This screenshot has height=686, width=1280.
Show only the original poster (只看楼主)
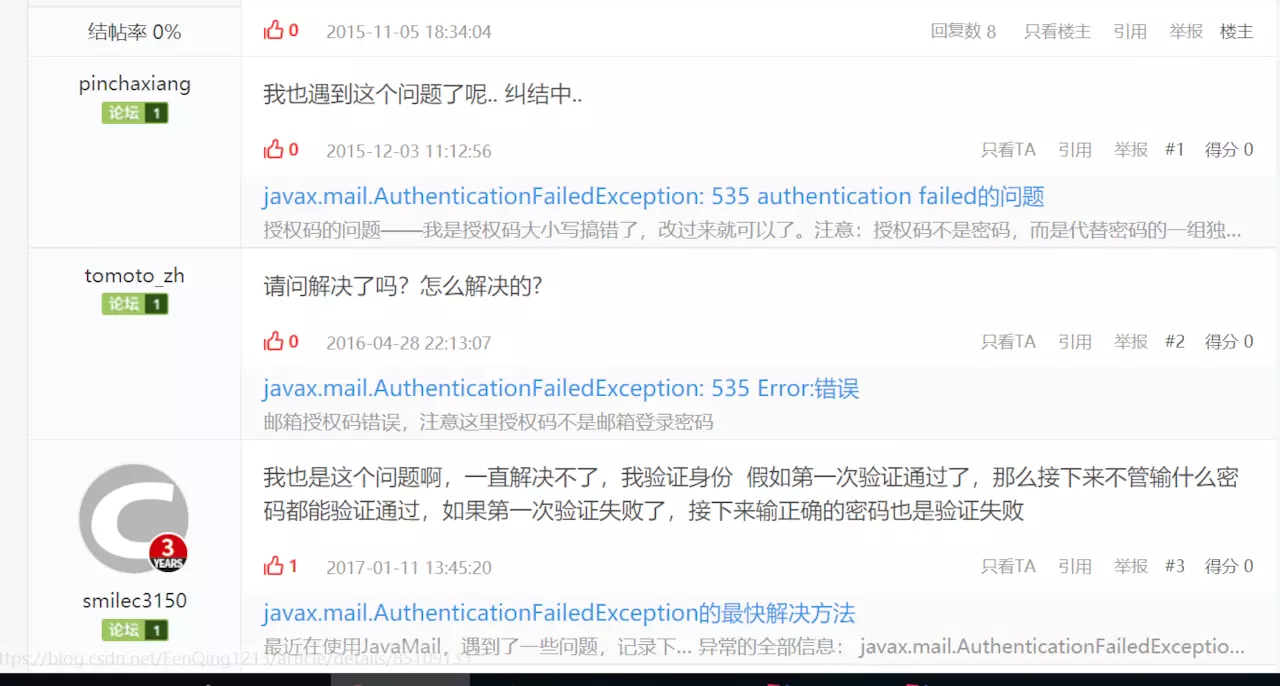[1057, 32]
